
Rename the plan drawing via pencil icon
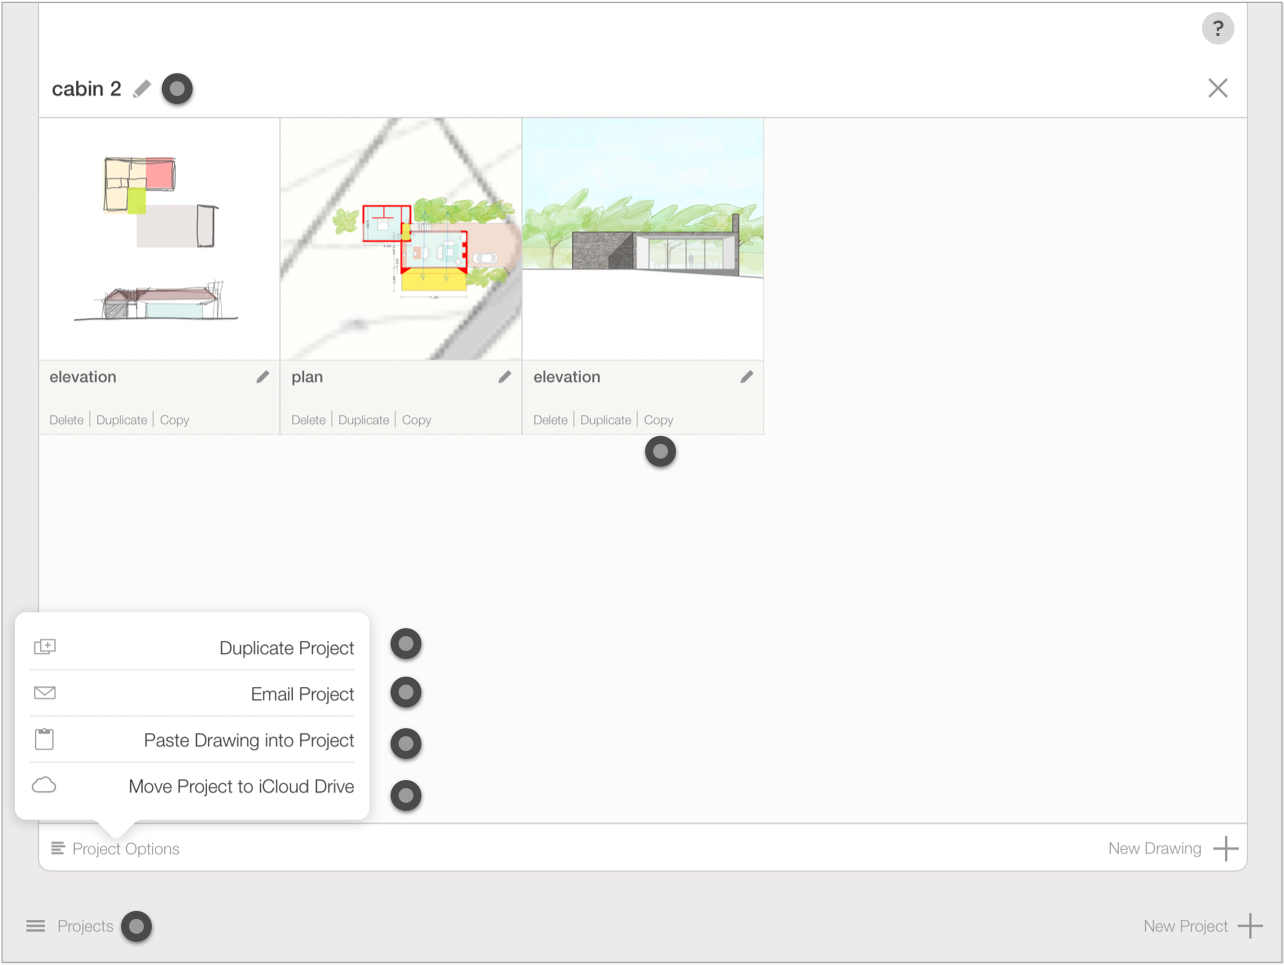tap(505, 377)
